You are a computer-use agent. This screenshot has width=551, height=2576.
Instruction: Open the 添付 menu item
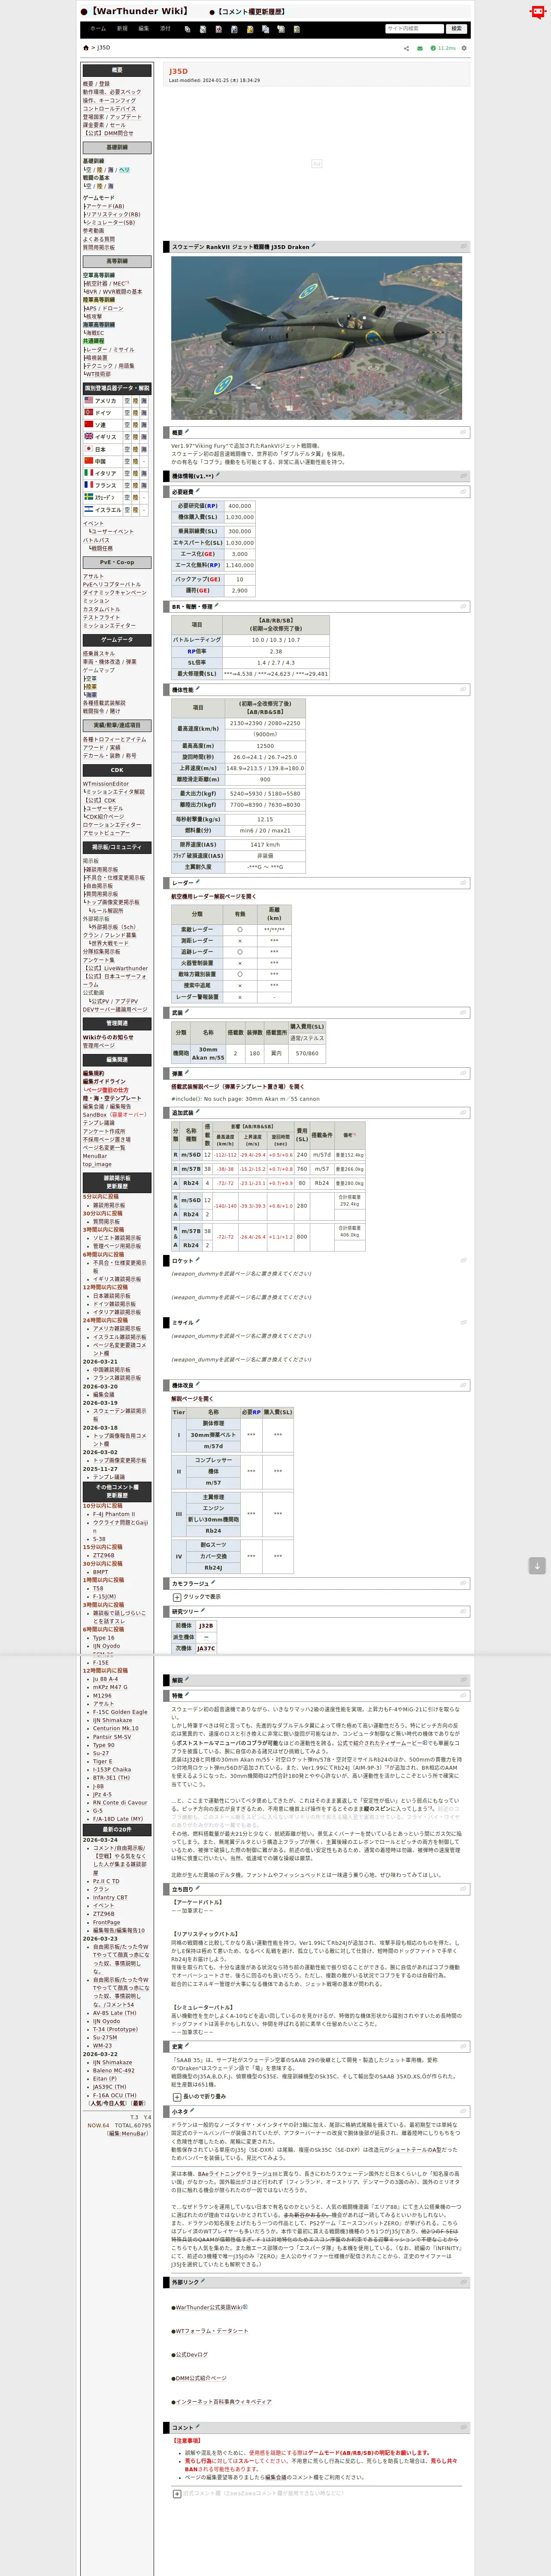tap(165, 29)
